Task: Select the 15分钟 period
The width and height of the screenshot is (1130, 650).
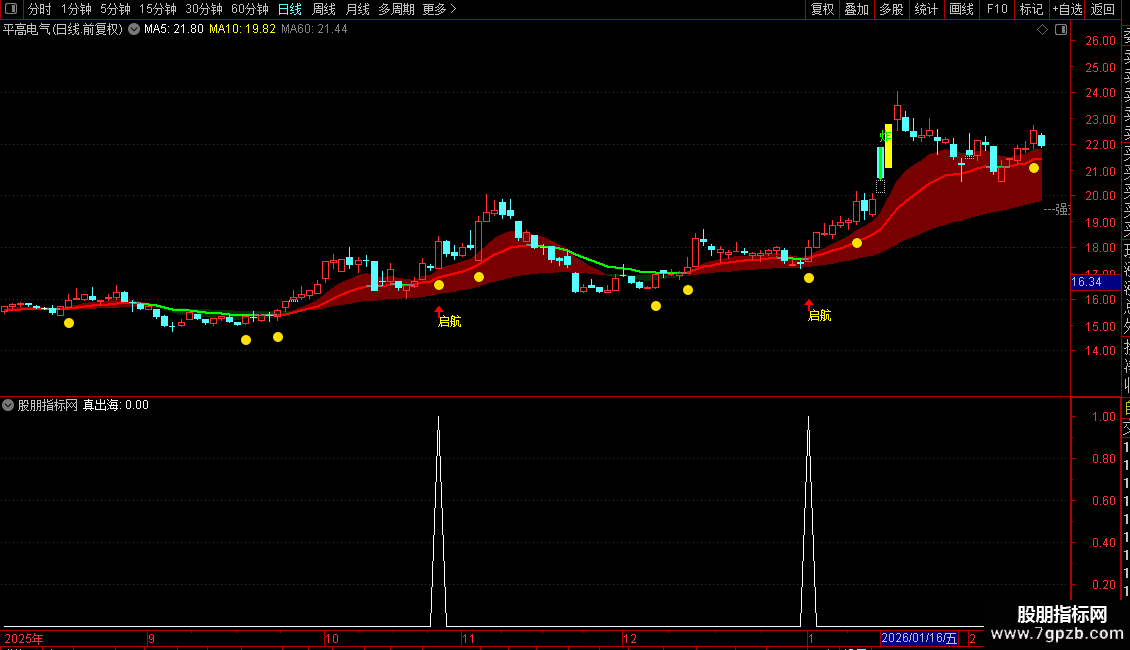Action: 158,9
